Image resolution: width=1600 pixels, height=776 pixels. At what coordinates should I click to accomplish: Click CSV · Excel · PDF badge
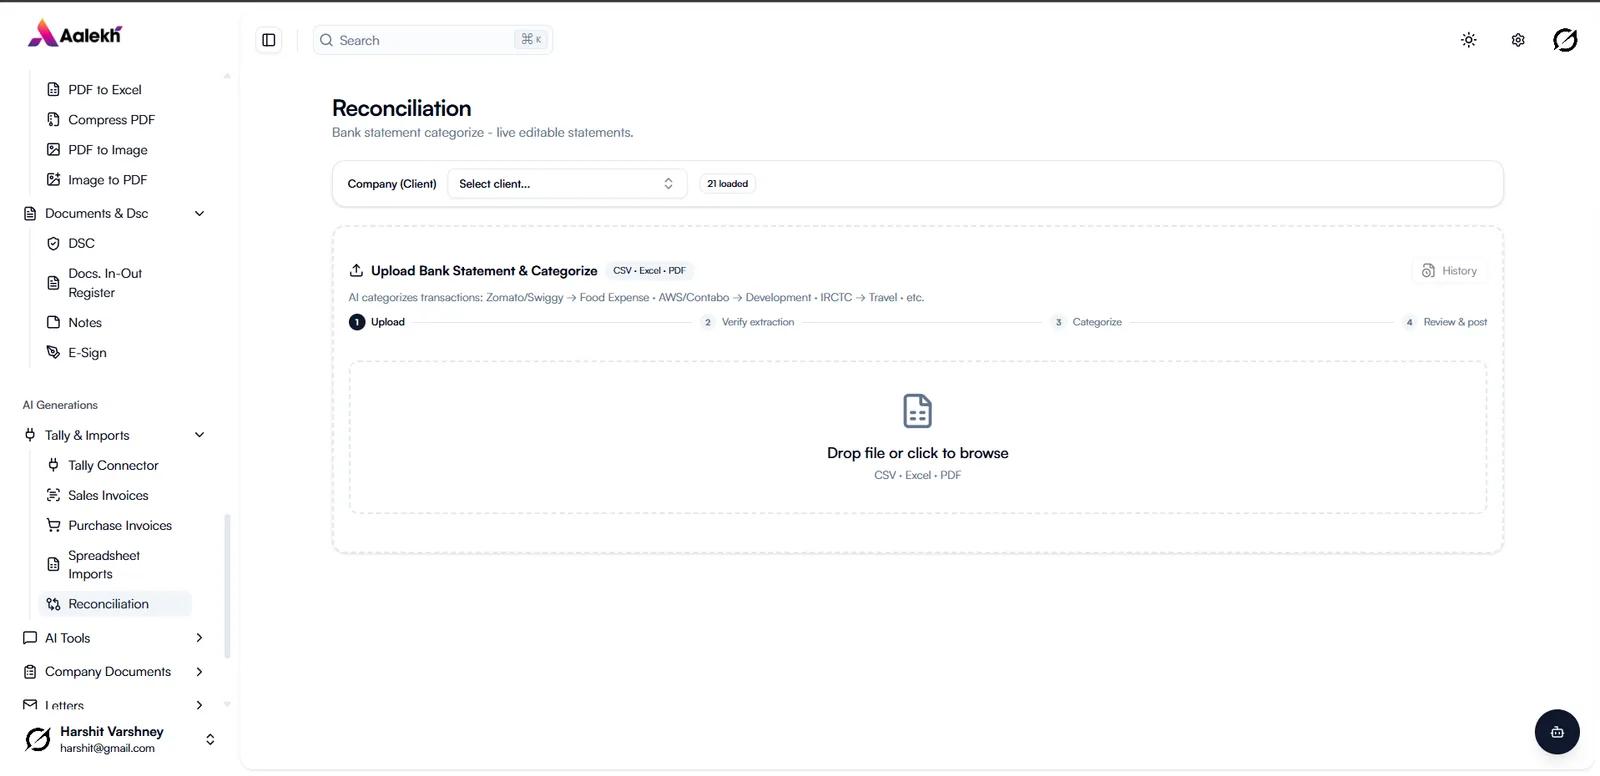pyautogui.click(x=649, y=271)
